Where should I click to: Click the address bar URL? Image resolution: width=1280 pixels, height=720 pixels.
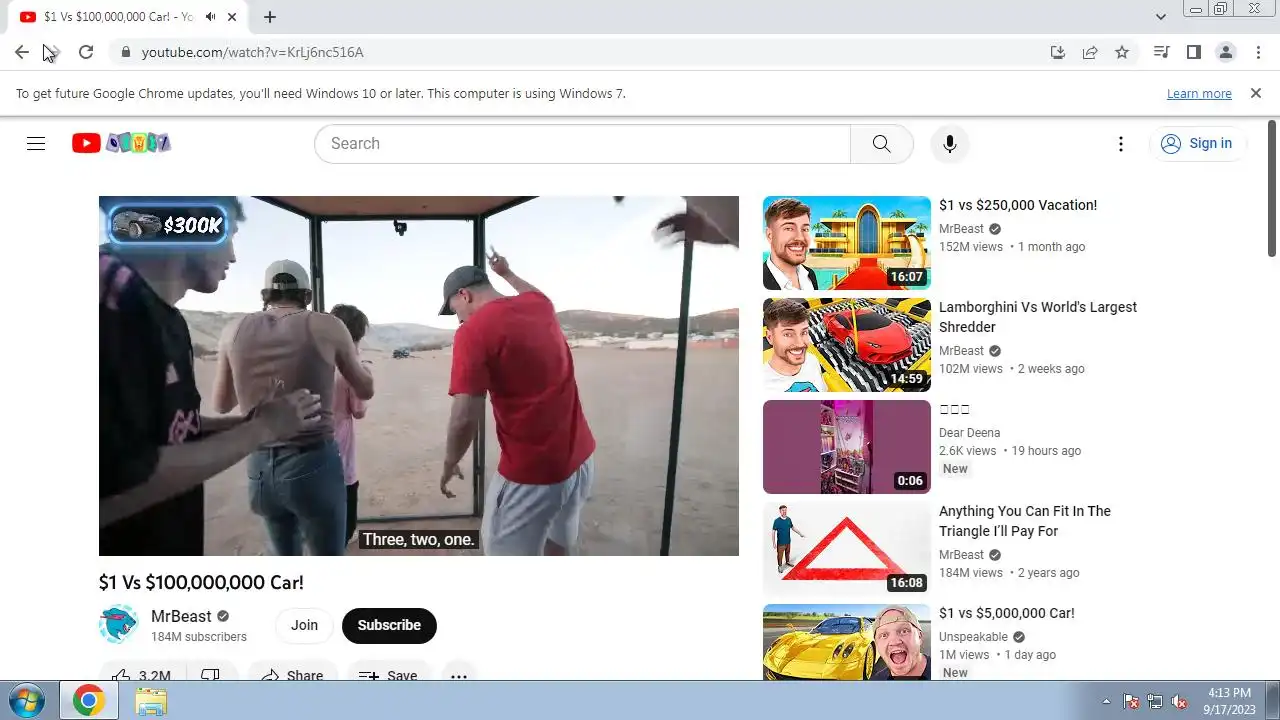coord(252,52)
